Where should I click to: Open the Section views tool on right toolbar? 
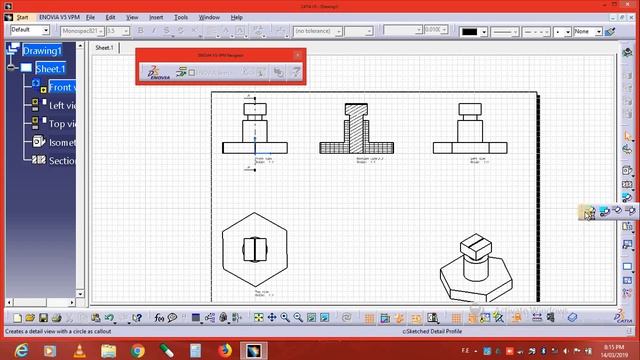[627, 184]
